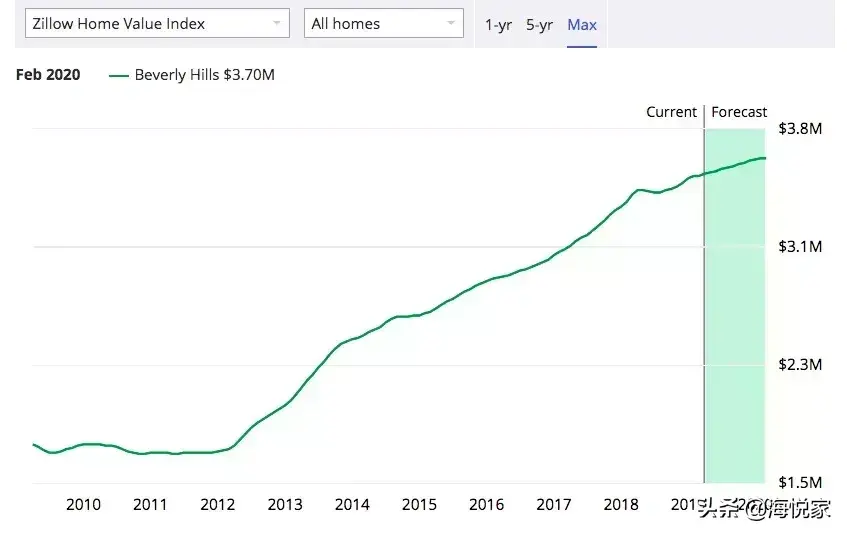This screenshot has height=535, width=847.
Task: Click the 2018 x-axis year label
Action: tap(621, 505)
